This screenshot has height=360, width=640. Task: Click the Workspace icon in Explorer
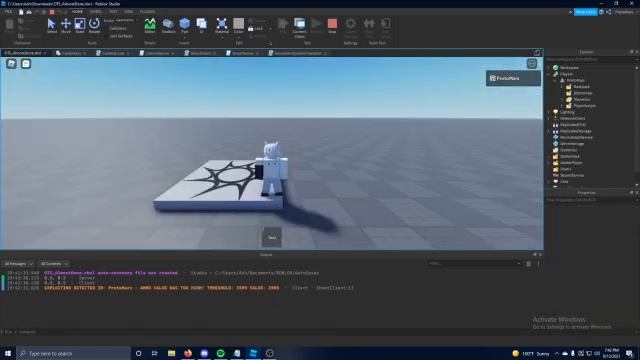point(556,68)
